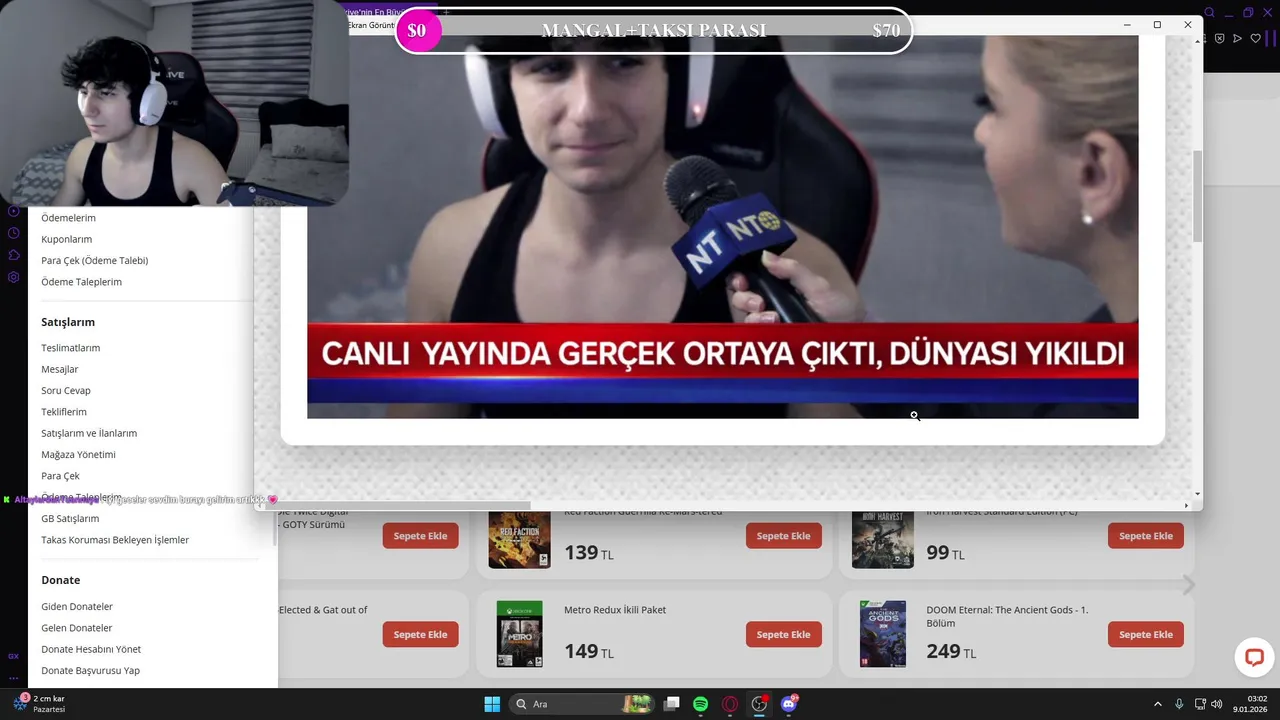Image resolution: width=1280 pixels, height=720 pixels.
Task: Click the popup horizontal scrollbar right arrow
Action: pos(1186,505)
